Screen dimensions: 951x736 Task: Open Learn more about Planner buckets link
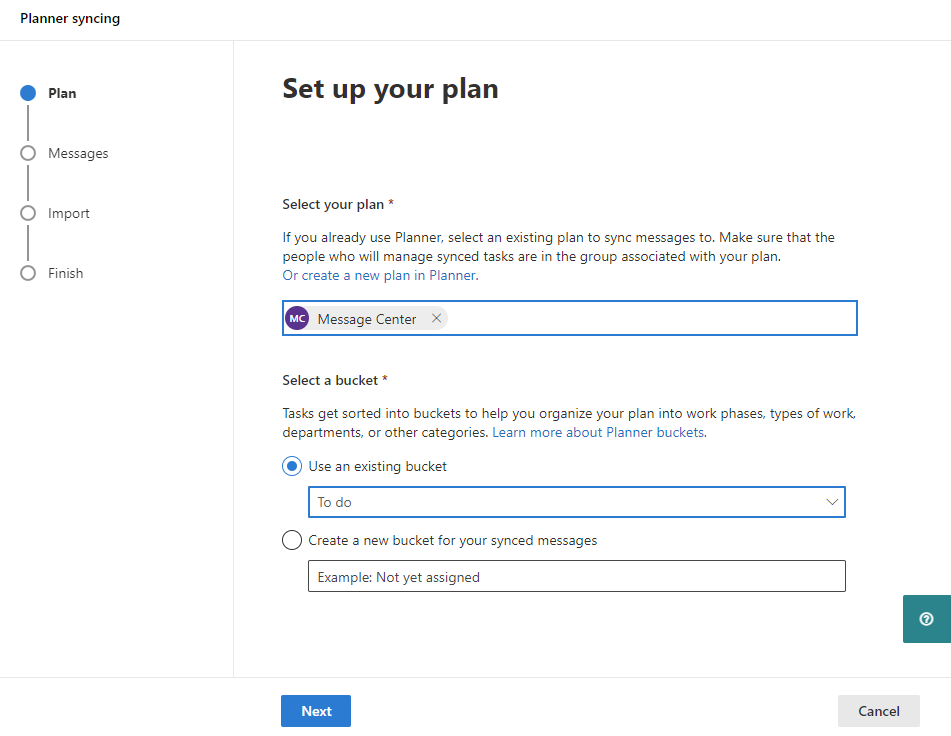point(598,433)
